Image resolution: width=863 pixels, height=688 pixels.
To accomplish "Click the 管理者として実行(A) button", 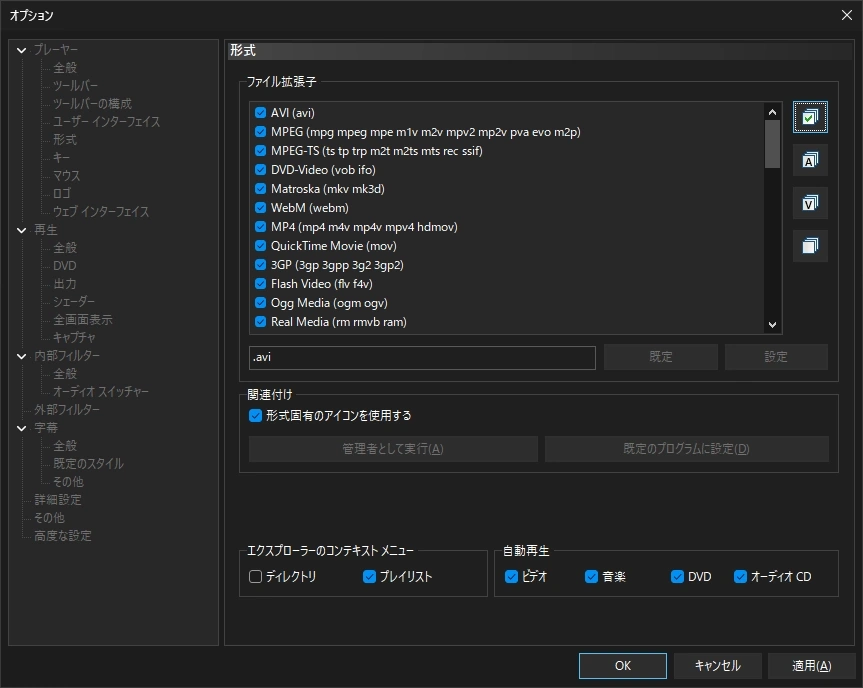I will tap(393, 449).
